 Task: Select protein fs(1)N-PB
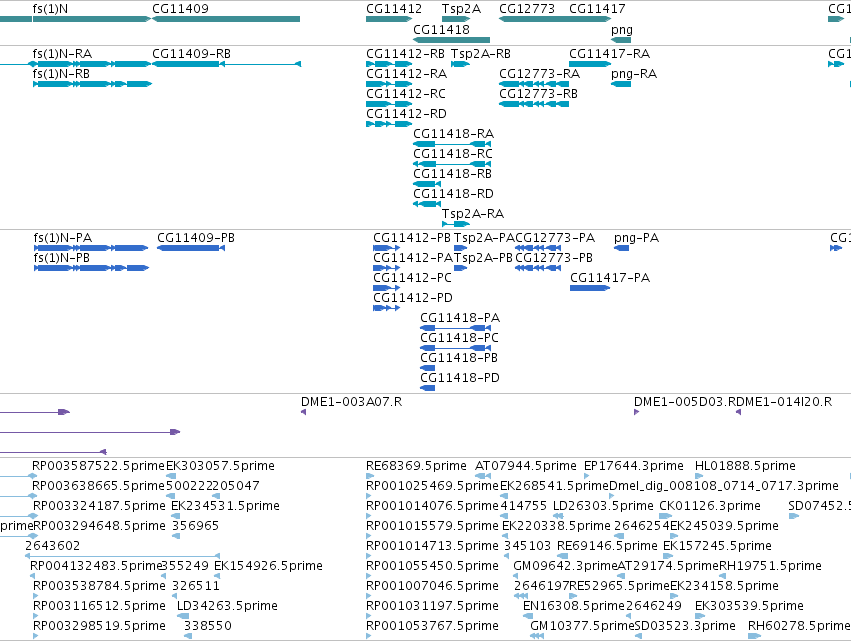pos(62,258)
